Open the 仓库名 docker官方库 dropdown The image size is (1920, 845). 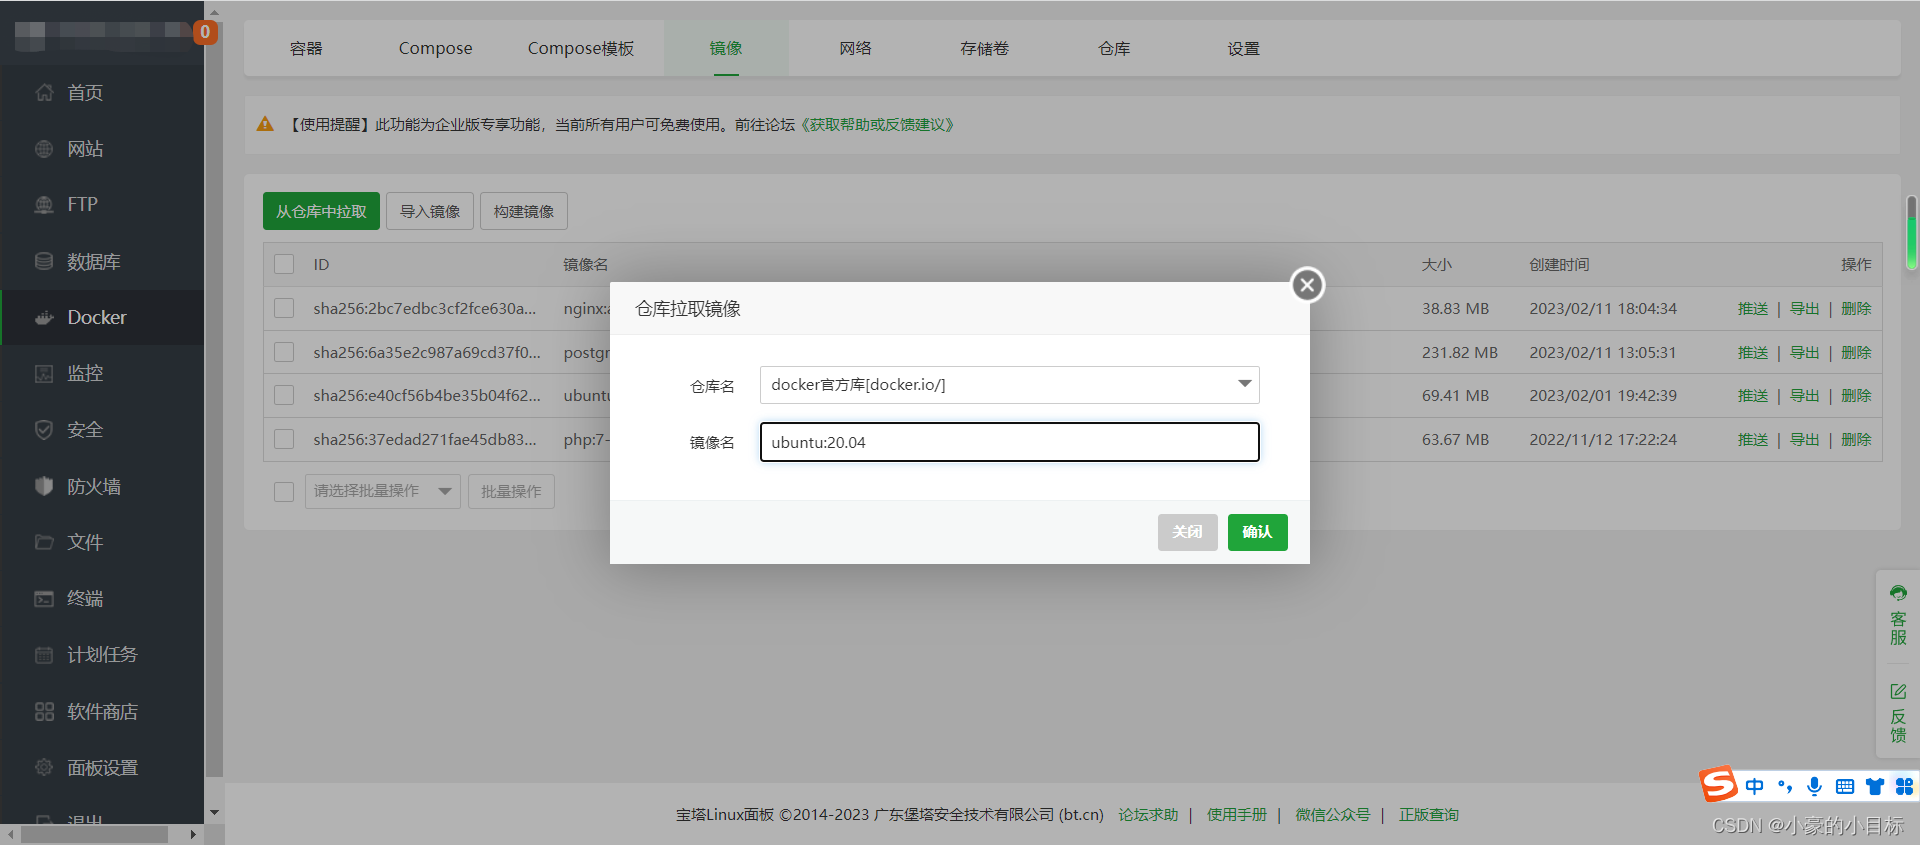pos(1009,385)
